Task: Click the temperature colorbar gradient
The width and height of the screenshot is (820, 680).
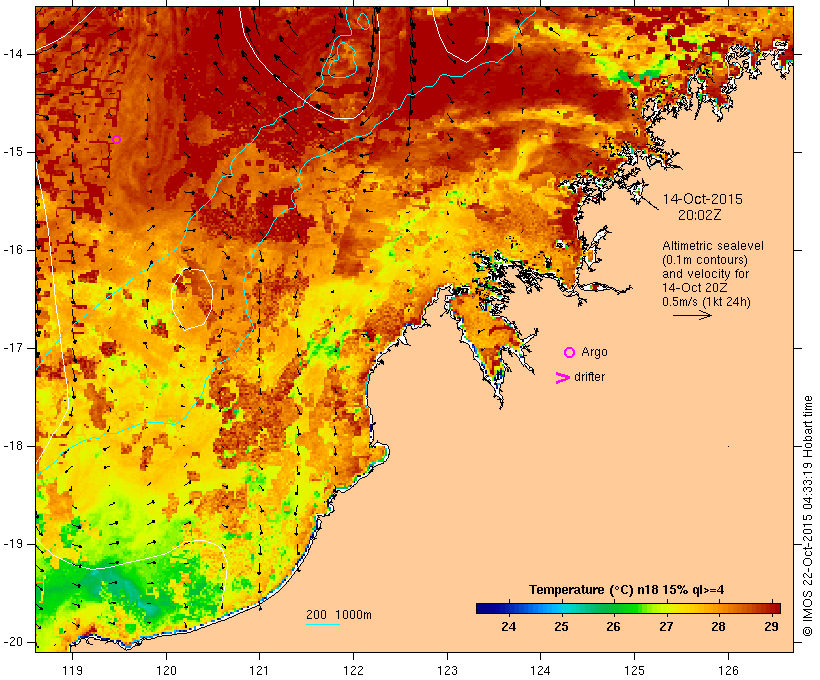Action: [628, 608]
